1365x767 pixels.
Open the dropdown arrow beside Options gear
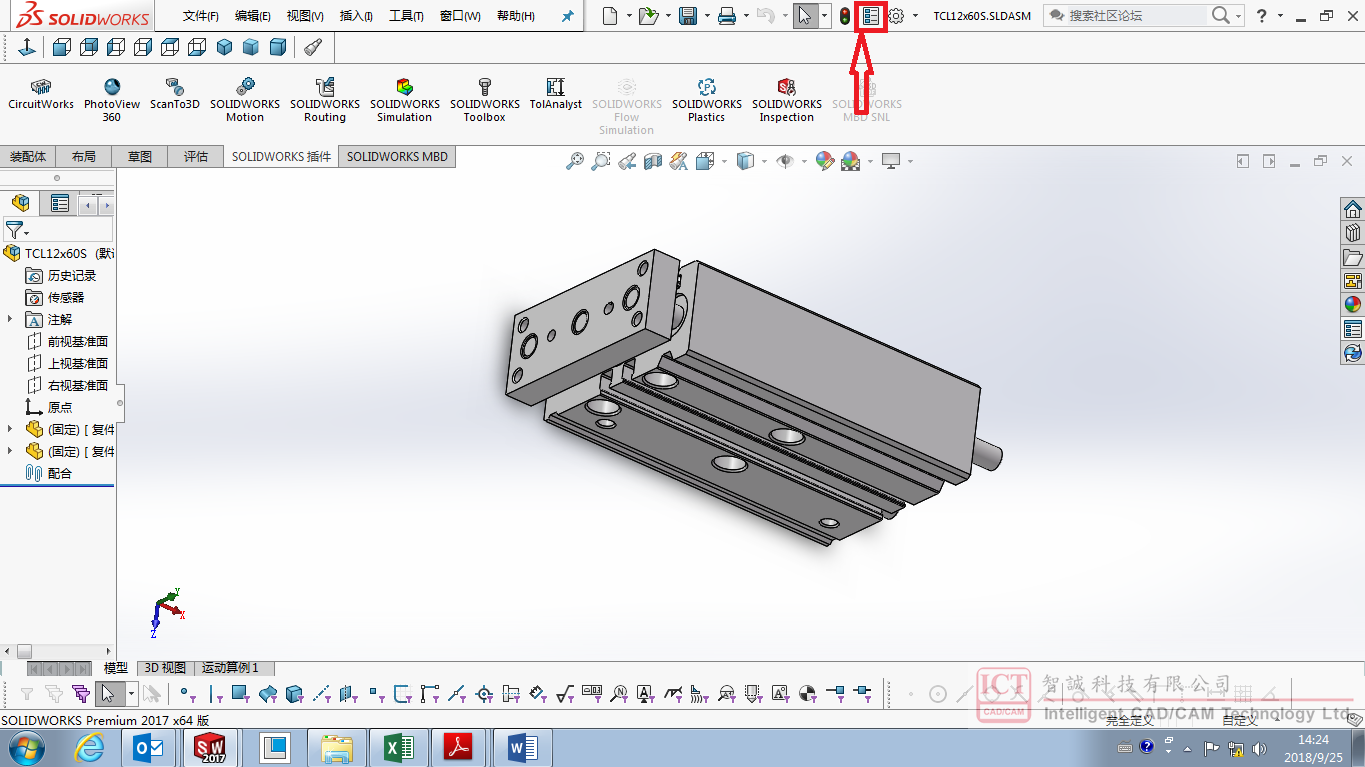[x=915, y=16]
